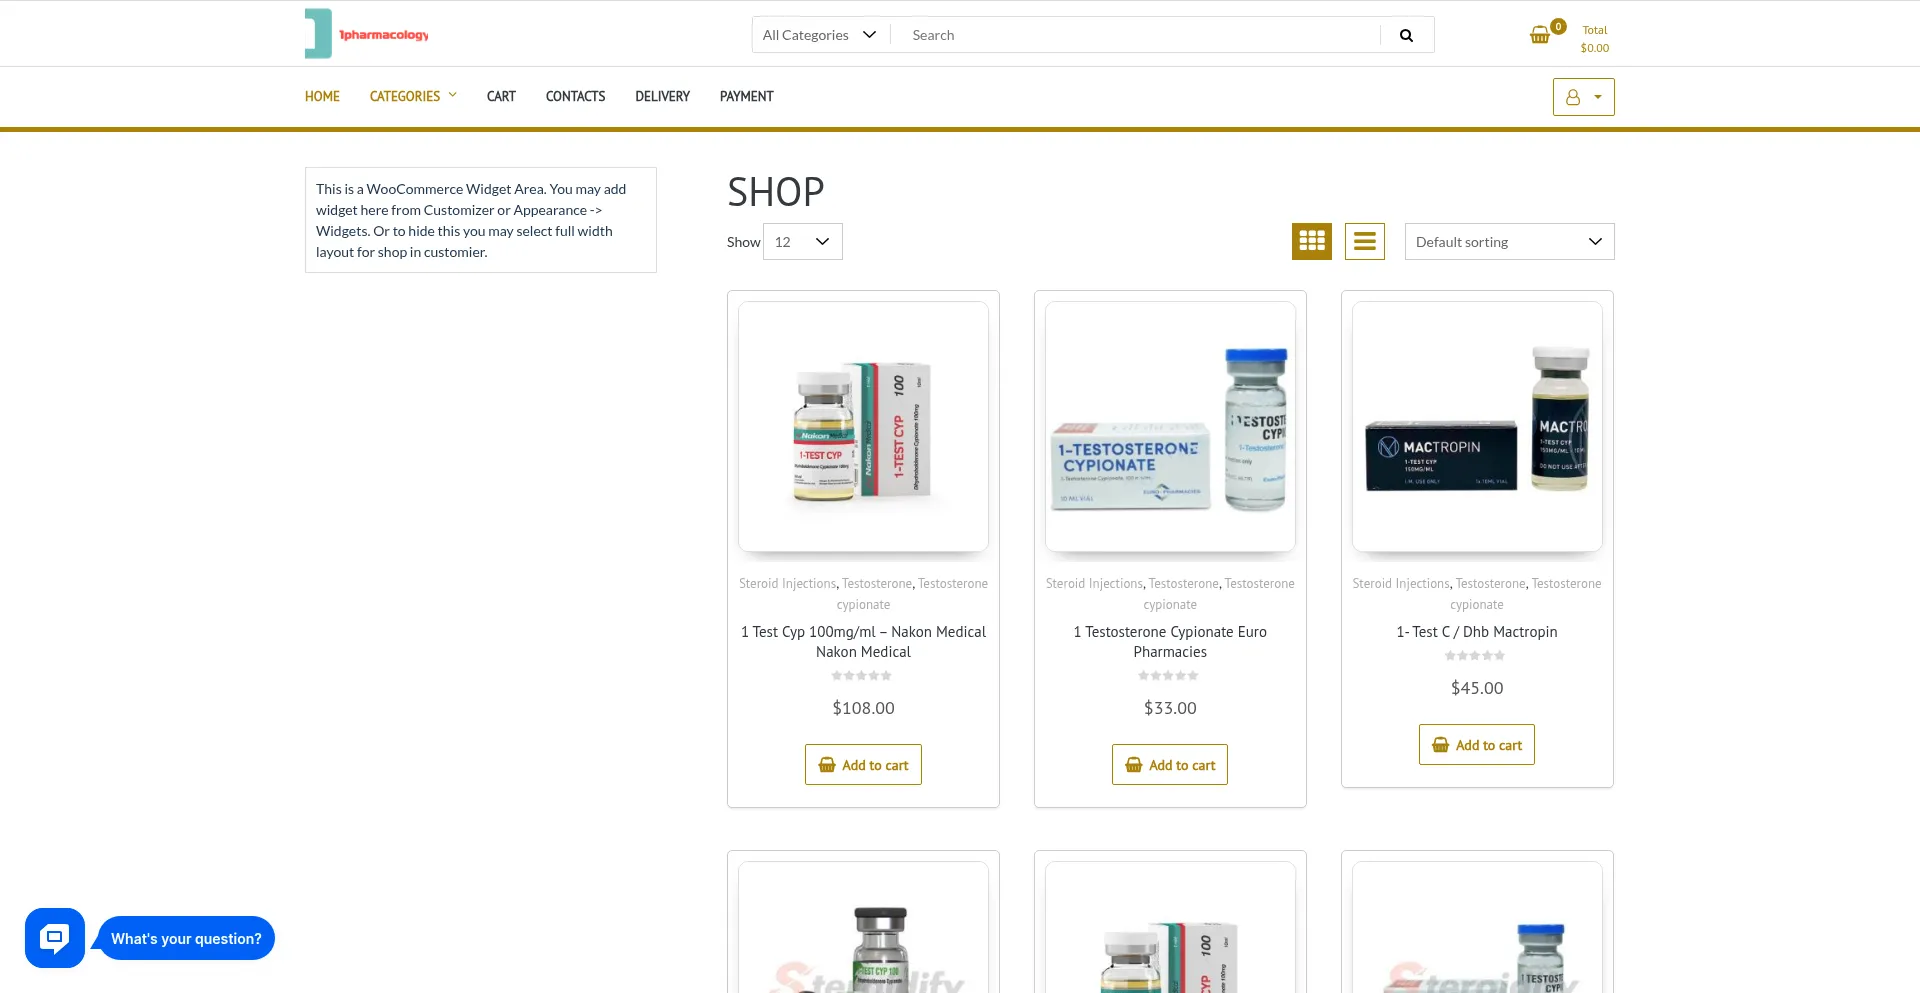Open 1 Testosterone Cypionate Euro Pharmacies link
1920x993 pixels.
(x=1170, y=642)
